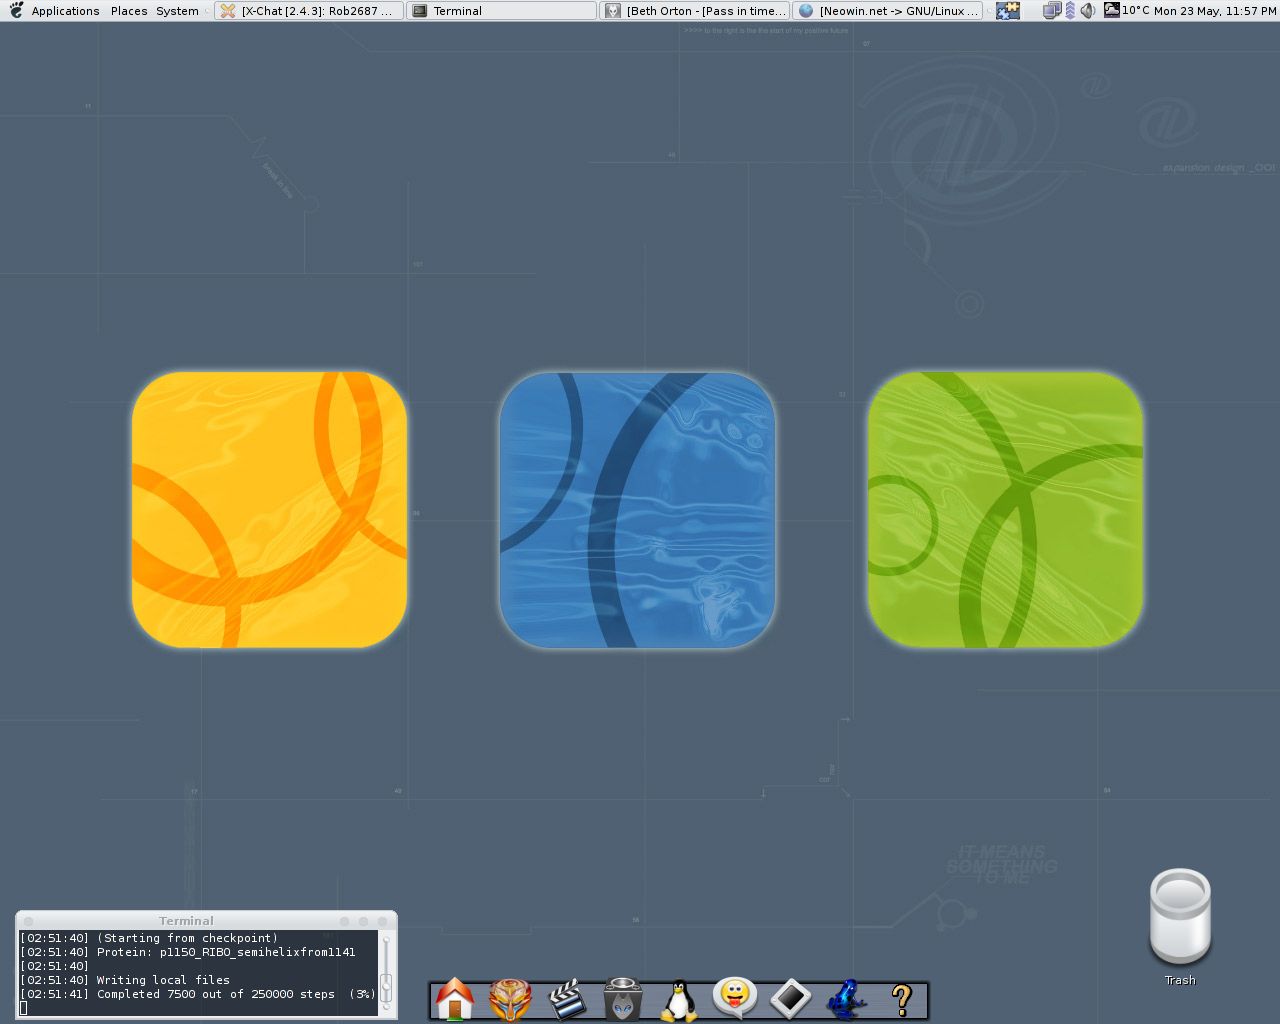Viewport: 1280px width, 1024px height.
Task: Open the Applications menu
Action: coord(65,11)
